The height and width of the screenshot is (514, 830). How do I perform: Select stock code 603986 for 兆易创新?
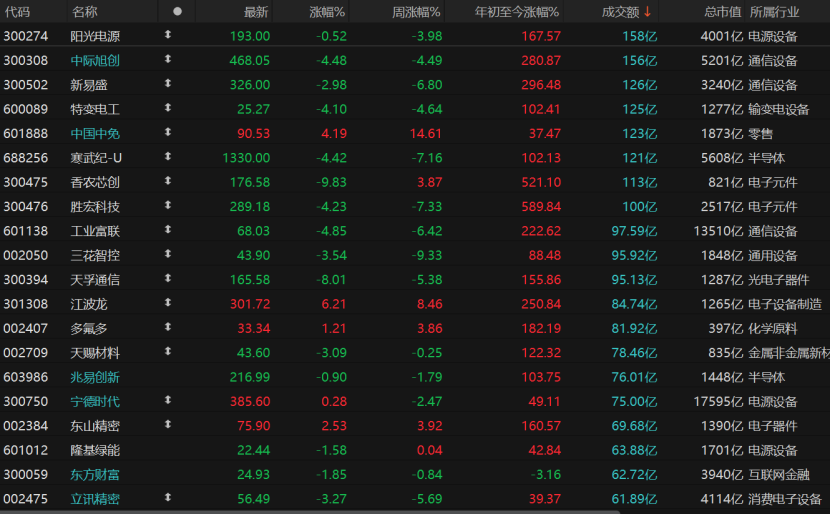26,377
